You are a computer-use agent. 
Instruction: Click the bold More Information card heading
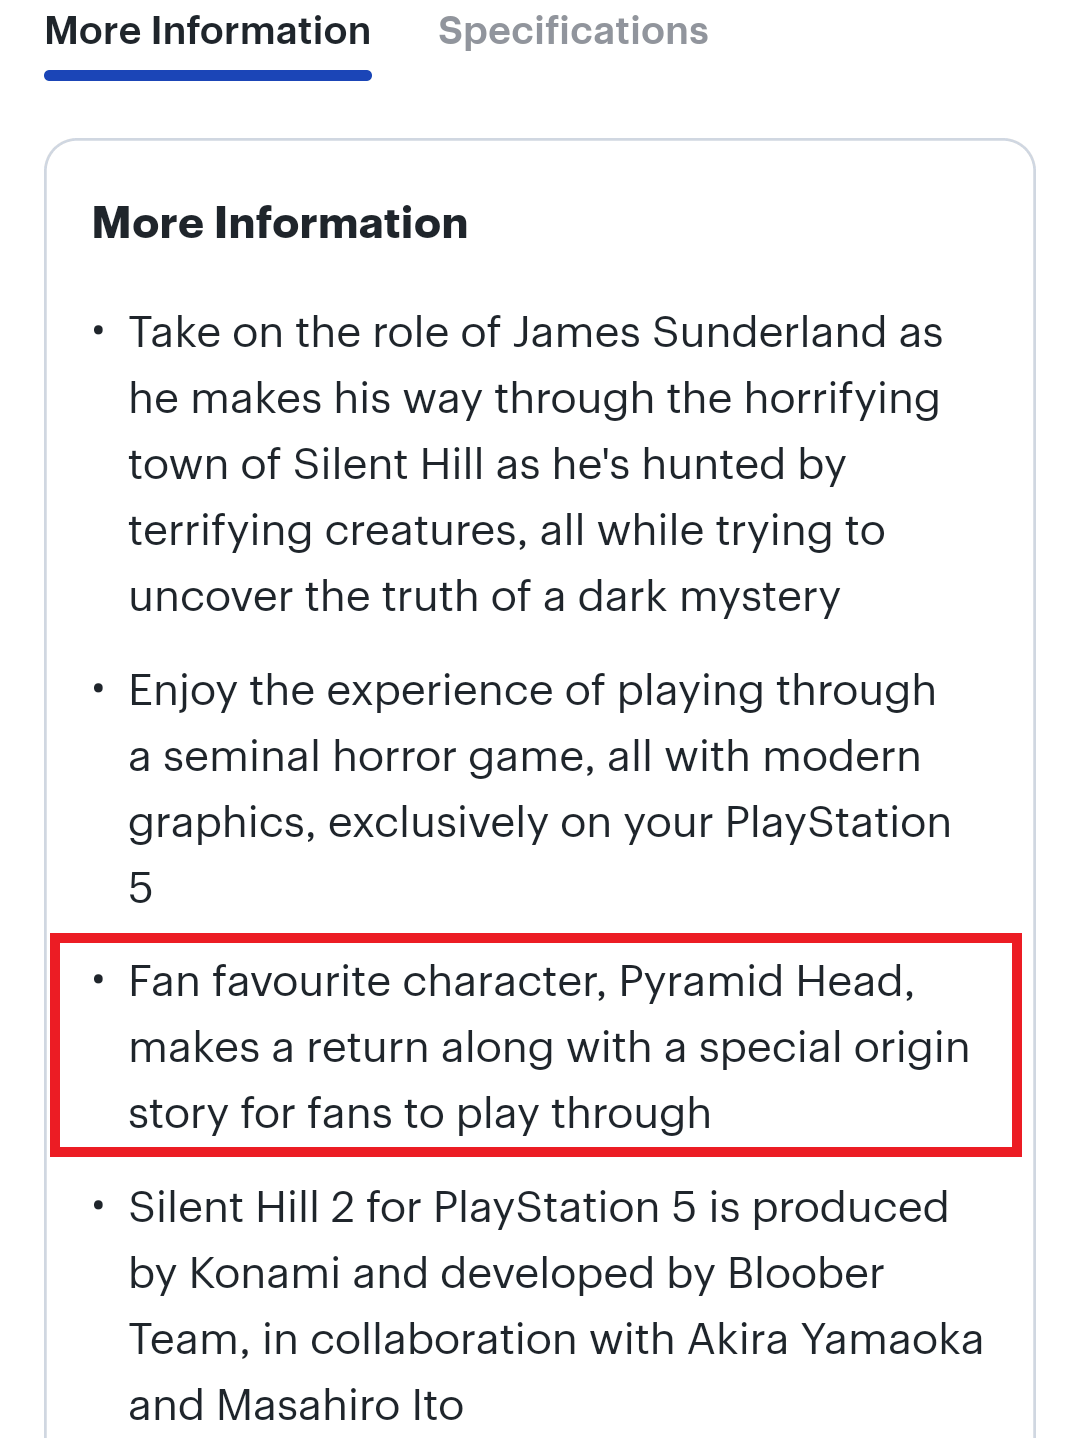click(280, 223)
